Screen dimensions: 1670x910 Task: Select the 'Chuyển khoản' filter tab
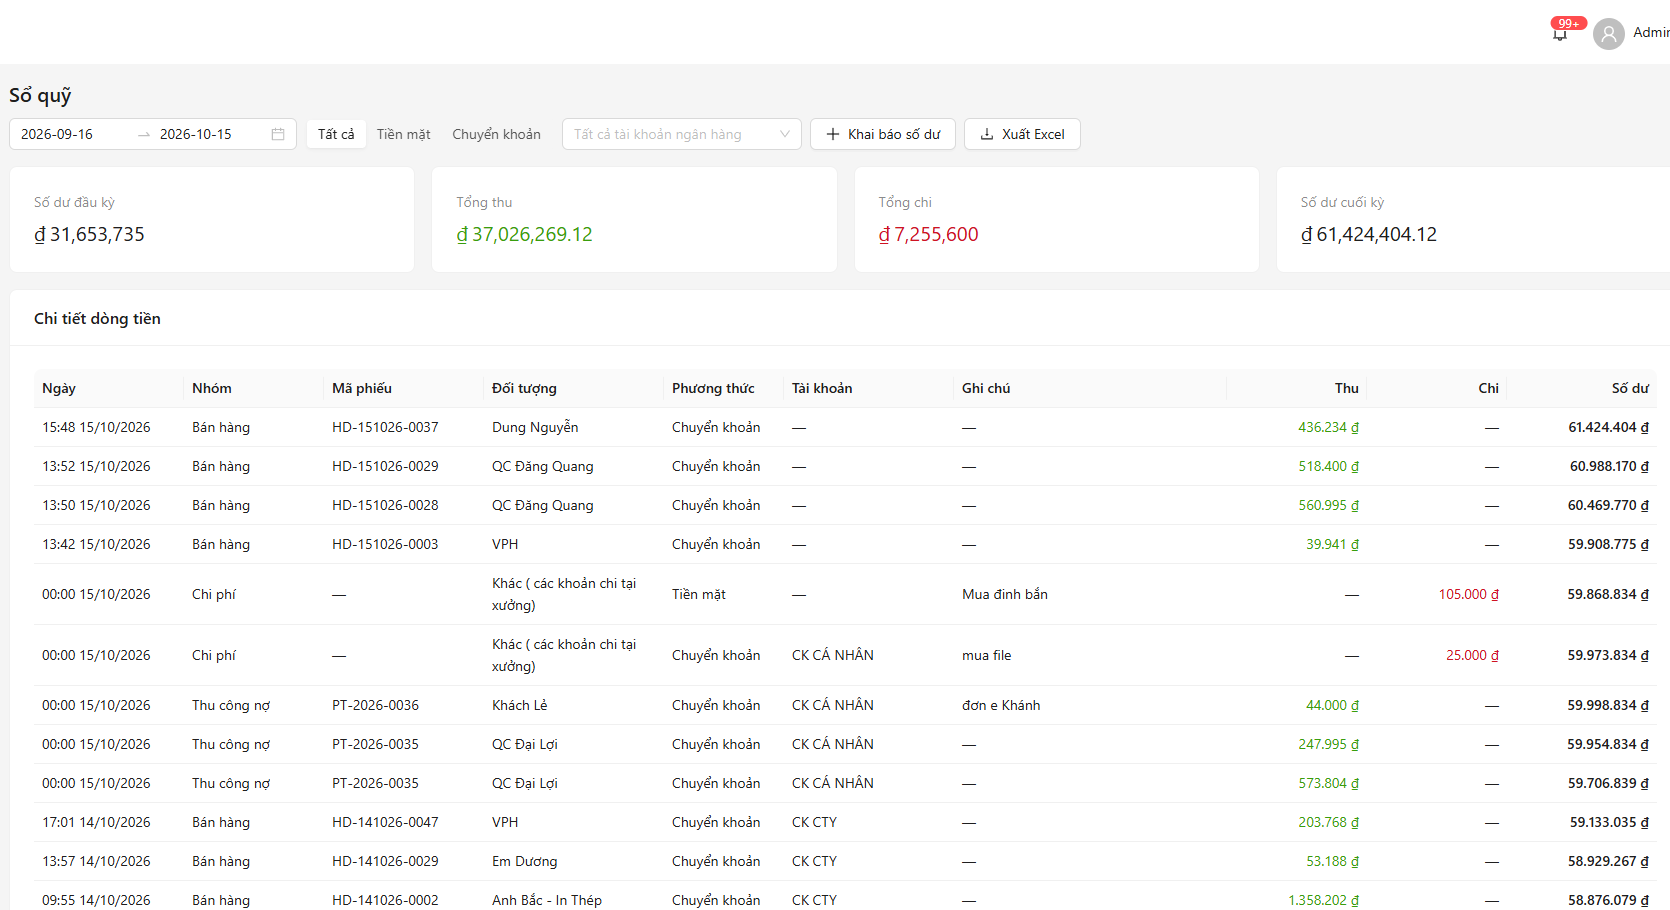tap(497, 134)
